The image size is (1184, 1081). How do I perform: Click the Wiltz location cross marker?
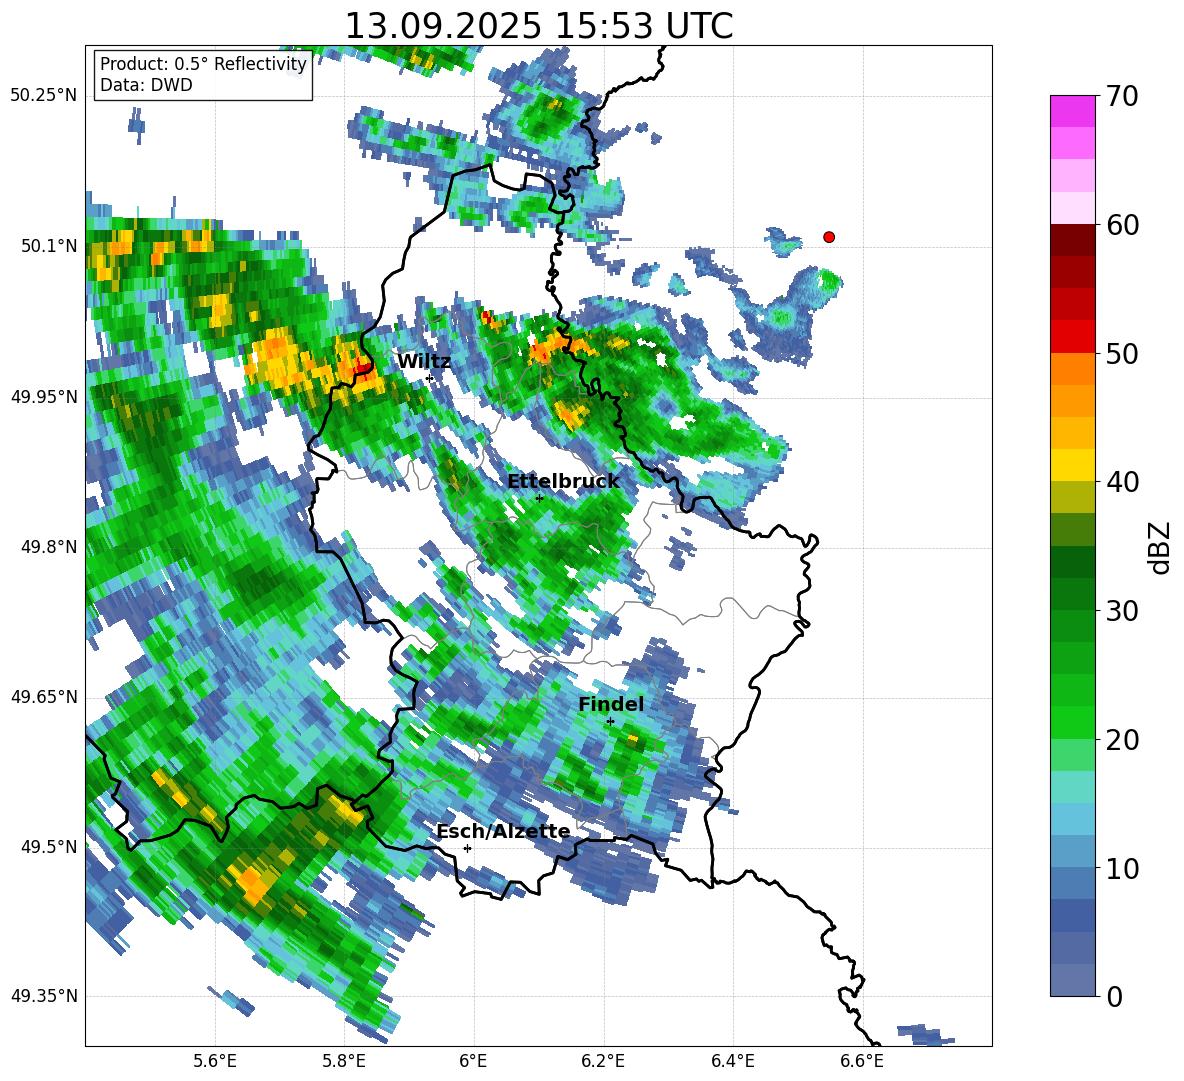pos(430,378)
